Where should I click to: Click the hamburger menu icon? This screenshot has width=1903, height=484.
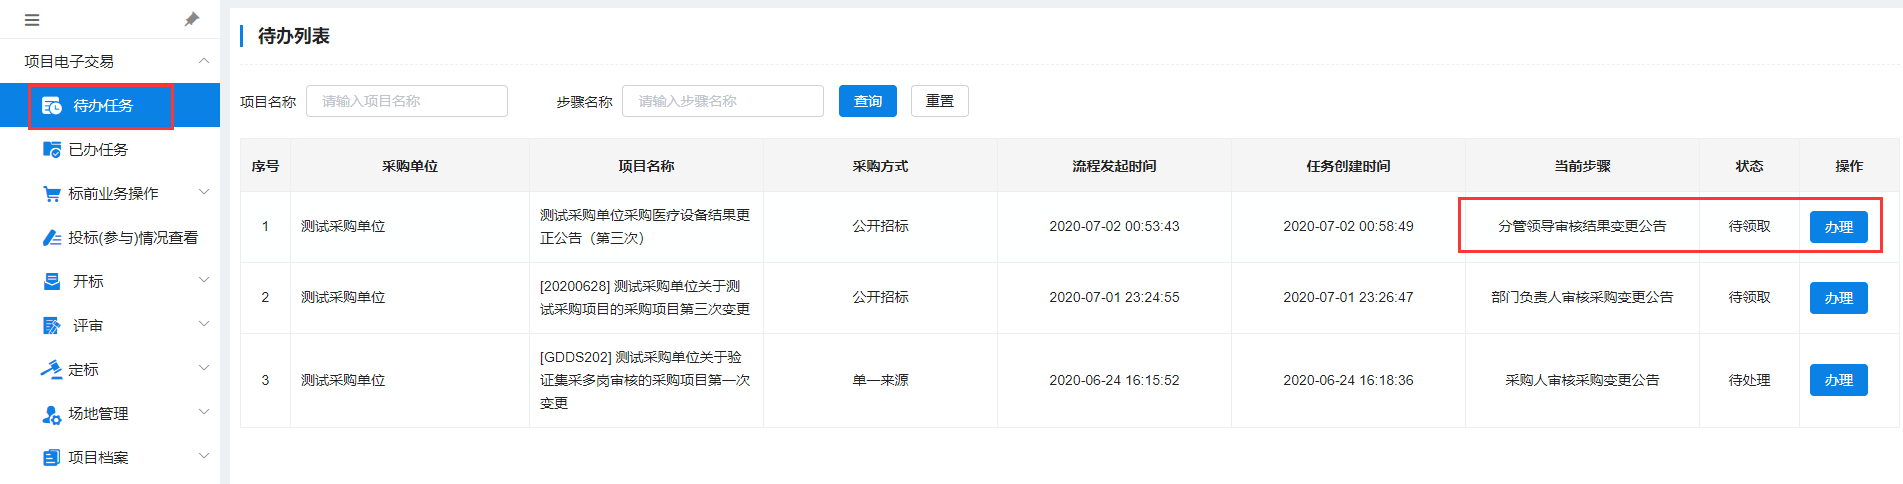(32, 20)
